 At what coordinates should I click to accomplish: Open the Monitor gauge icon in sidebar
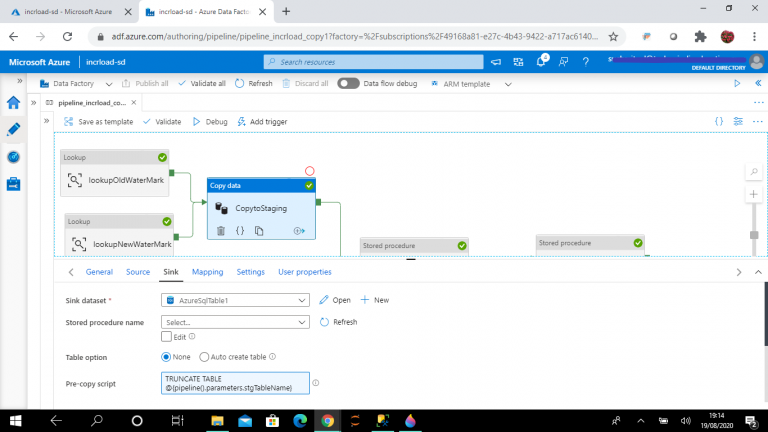click(13, 157)
